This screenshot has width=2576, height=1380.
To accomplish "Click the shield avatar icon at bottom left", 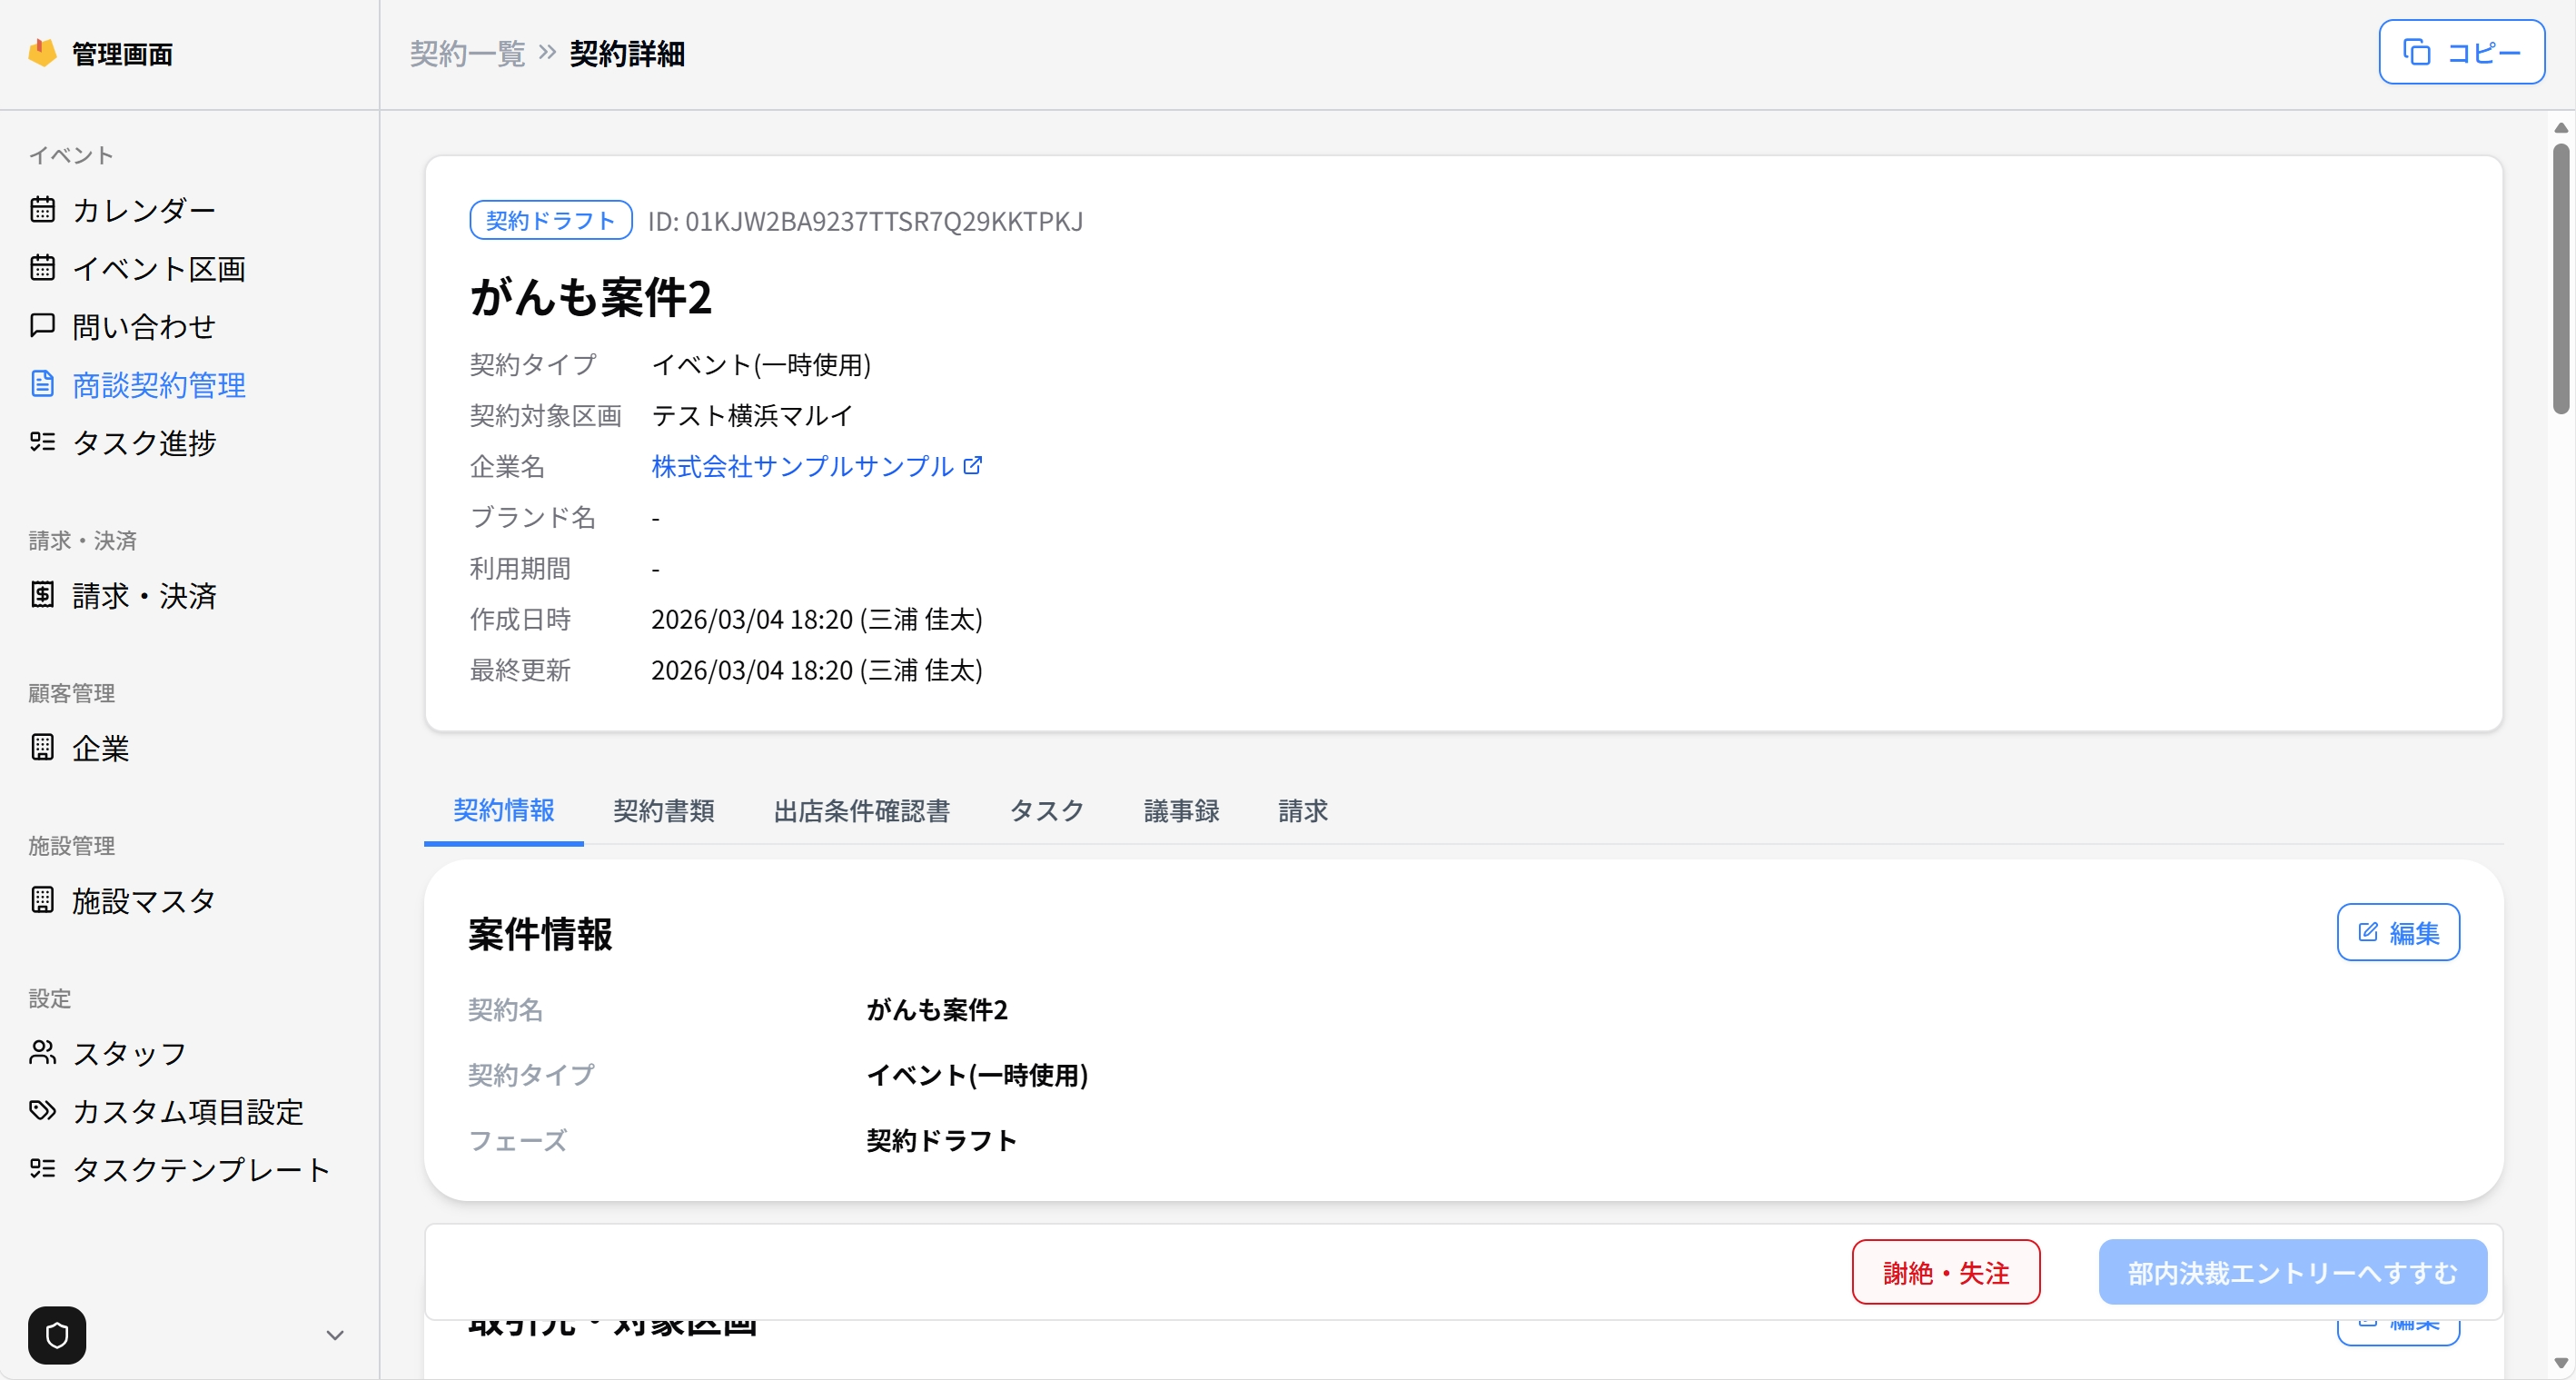I will [57, 1335].
